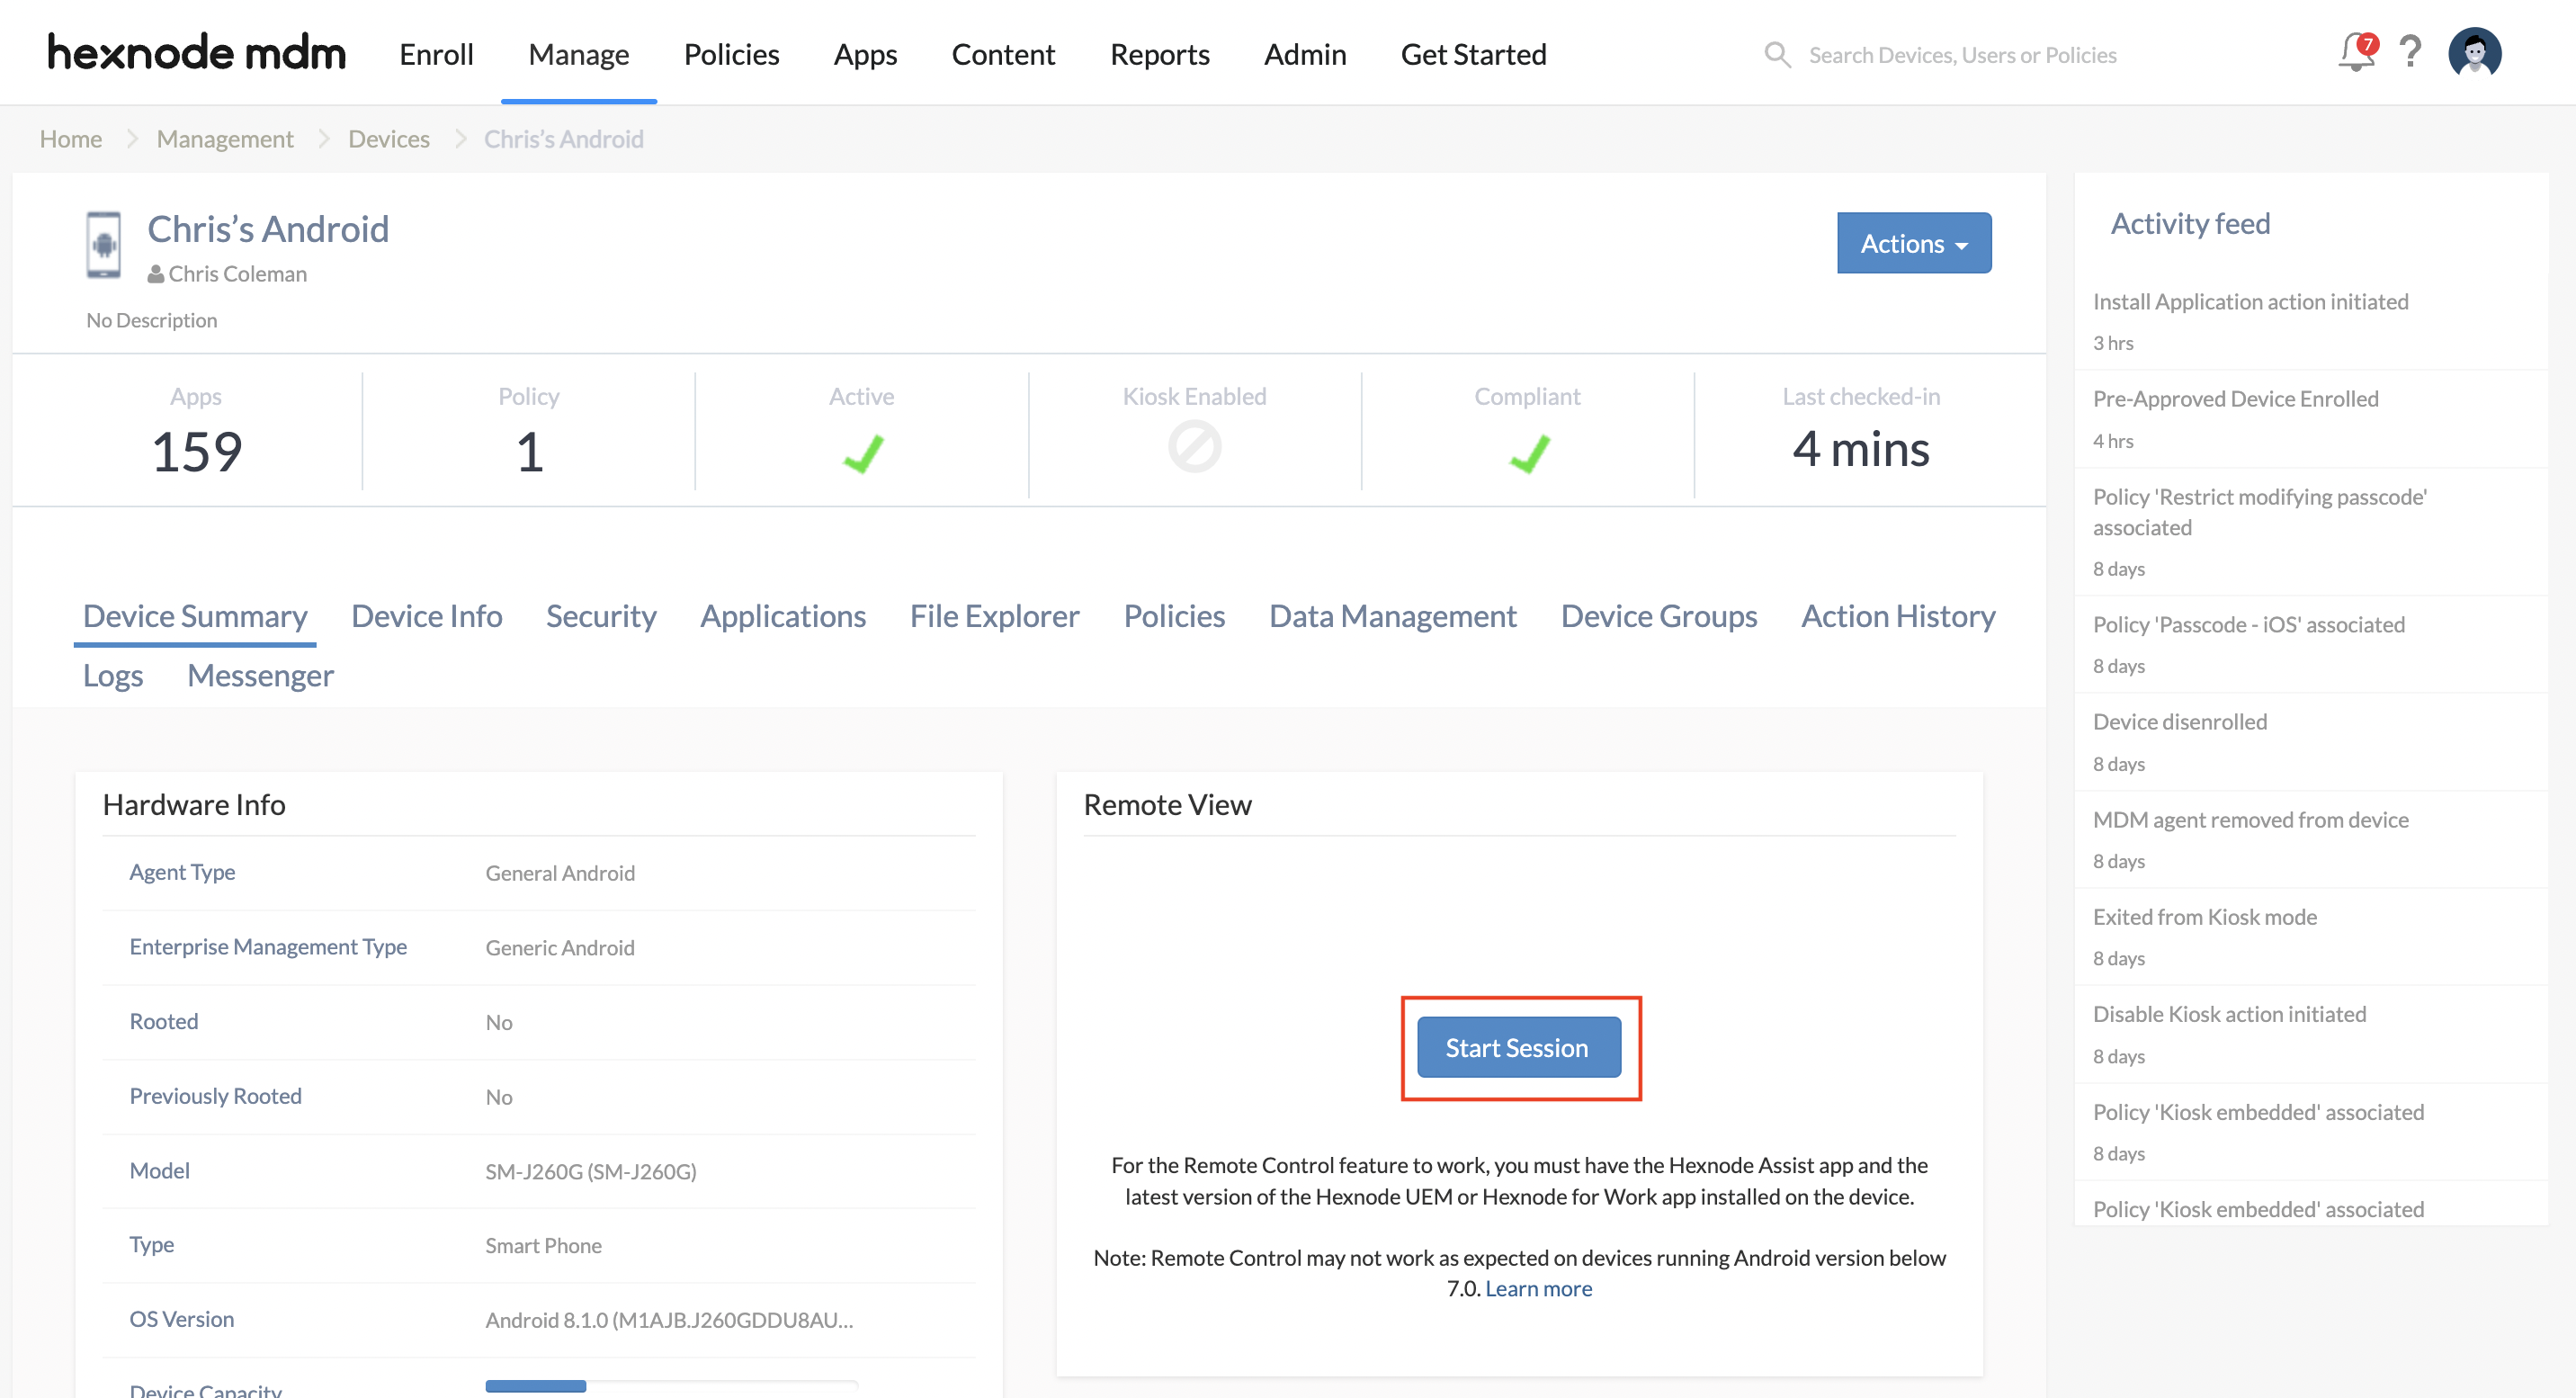Screen dimensions: 2576x1398
Task: Switch to the Action History tab
Action: 1897,616
